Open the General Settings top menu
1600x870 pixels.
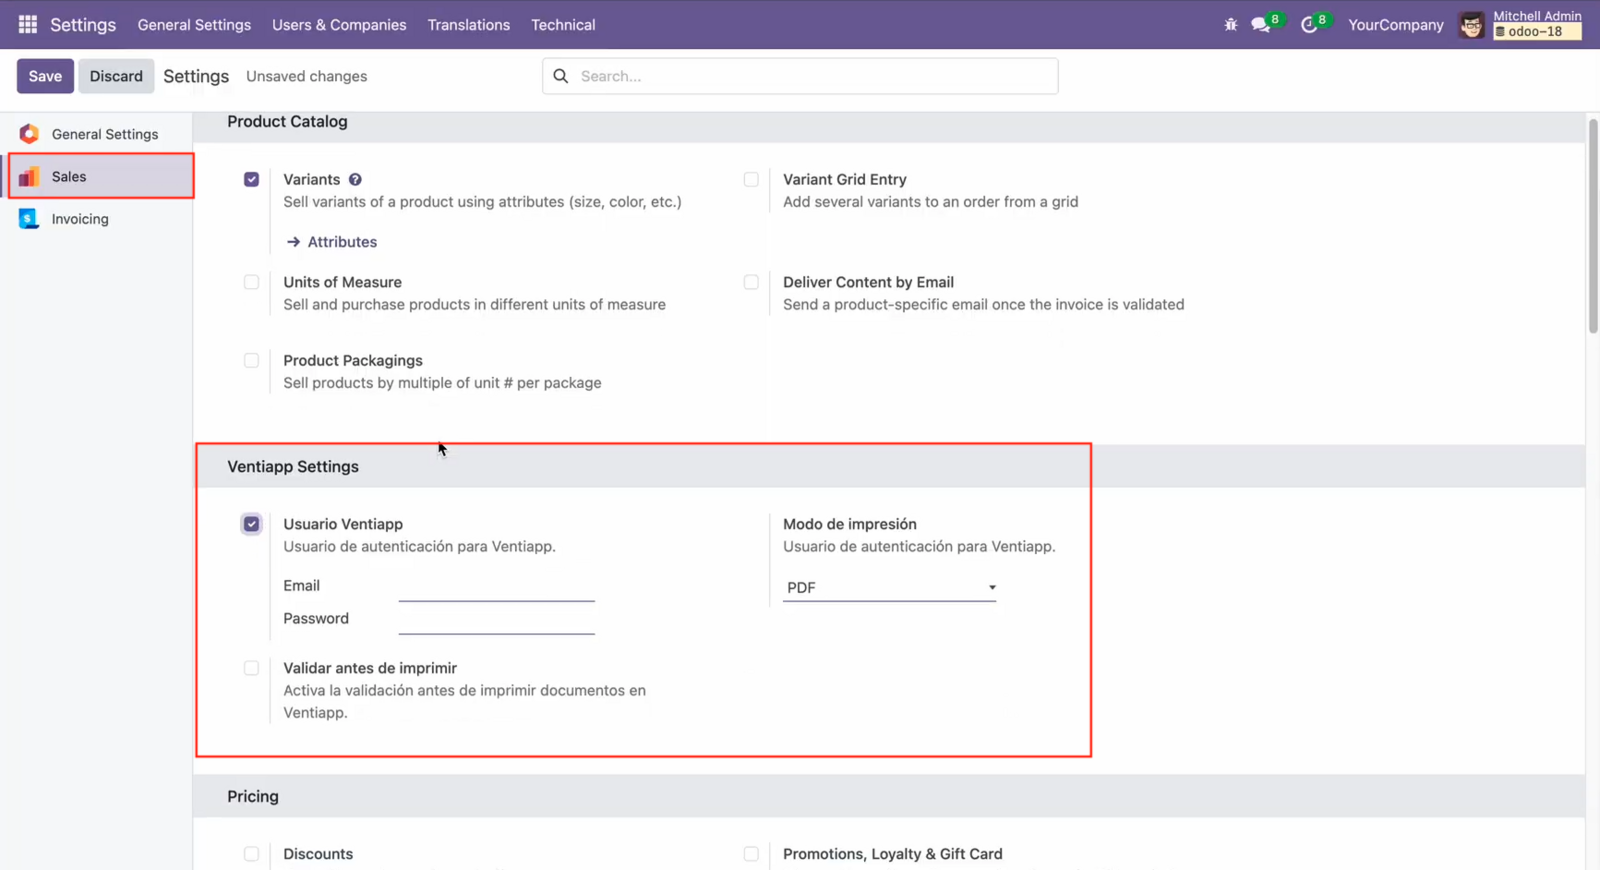194,25
